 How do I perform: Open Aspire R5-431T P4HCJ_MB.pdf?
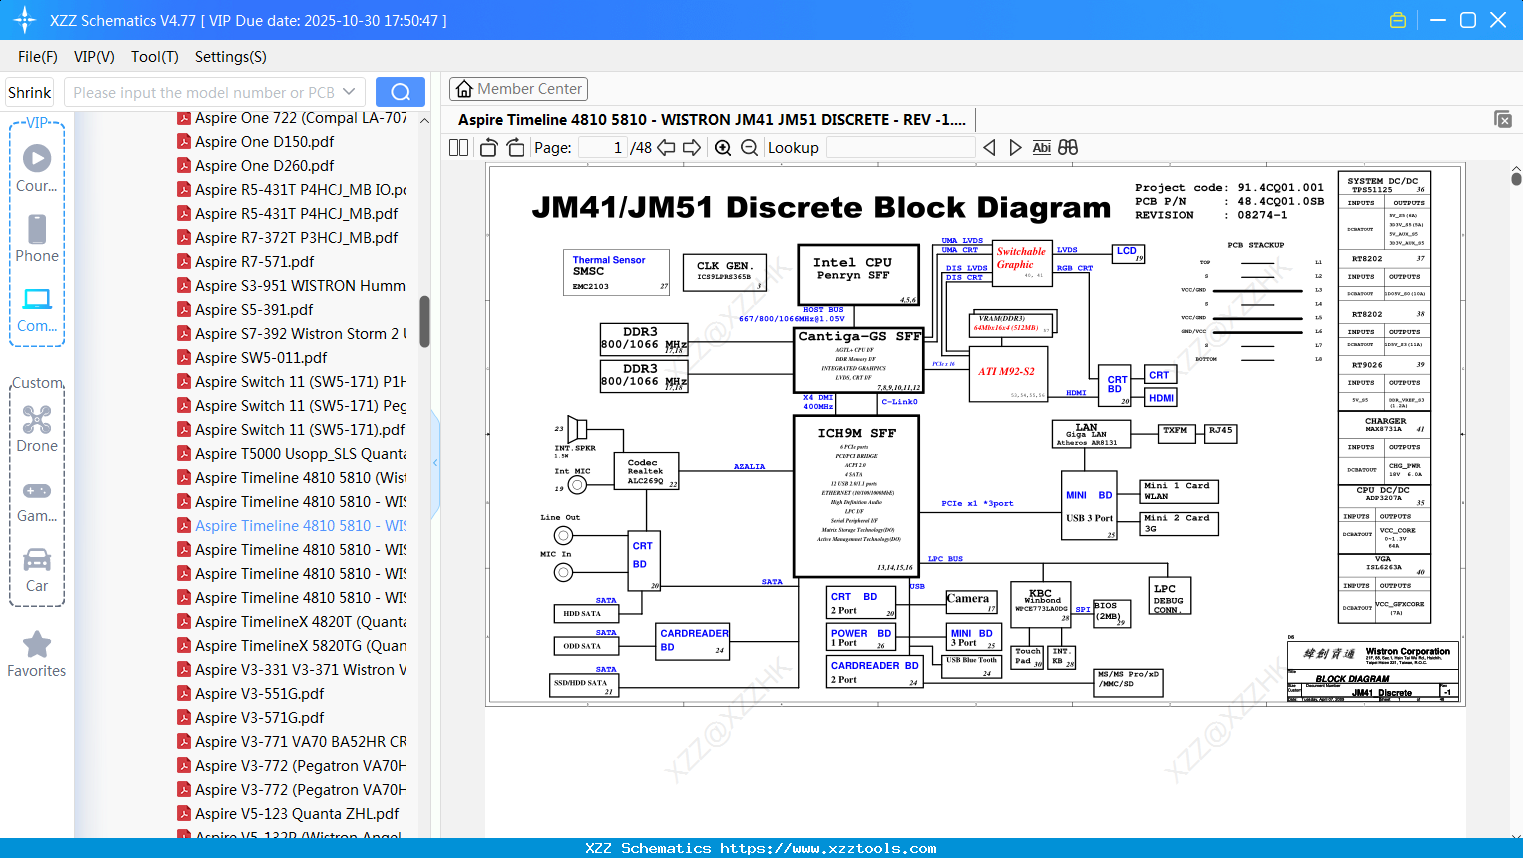click(297, 214)
